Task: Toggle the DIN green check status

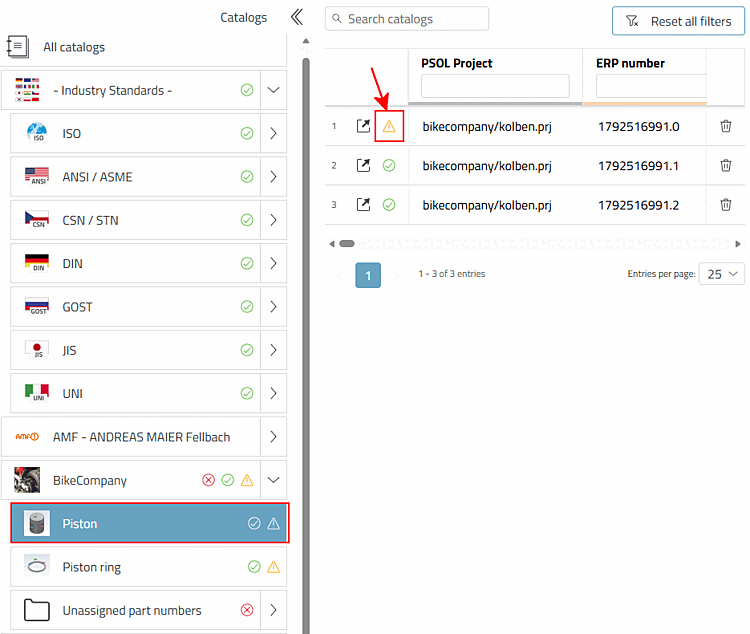Action: click(247, 263)
